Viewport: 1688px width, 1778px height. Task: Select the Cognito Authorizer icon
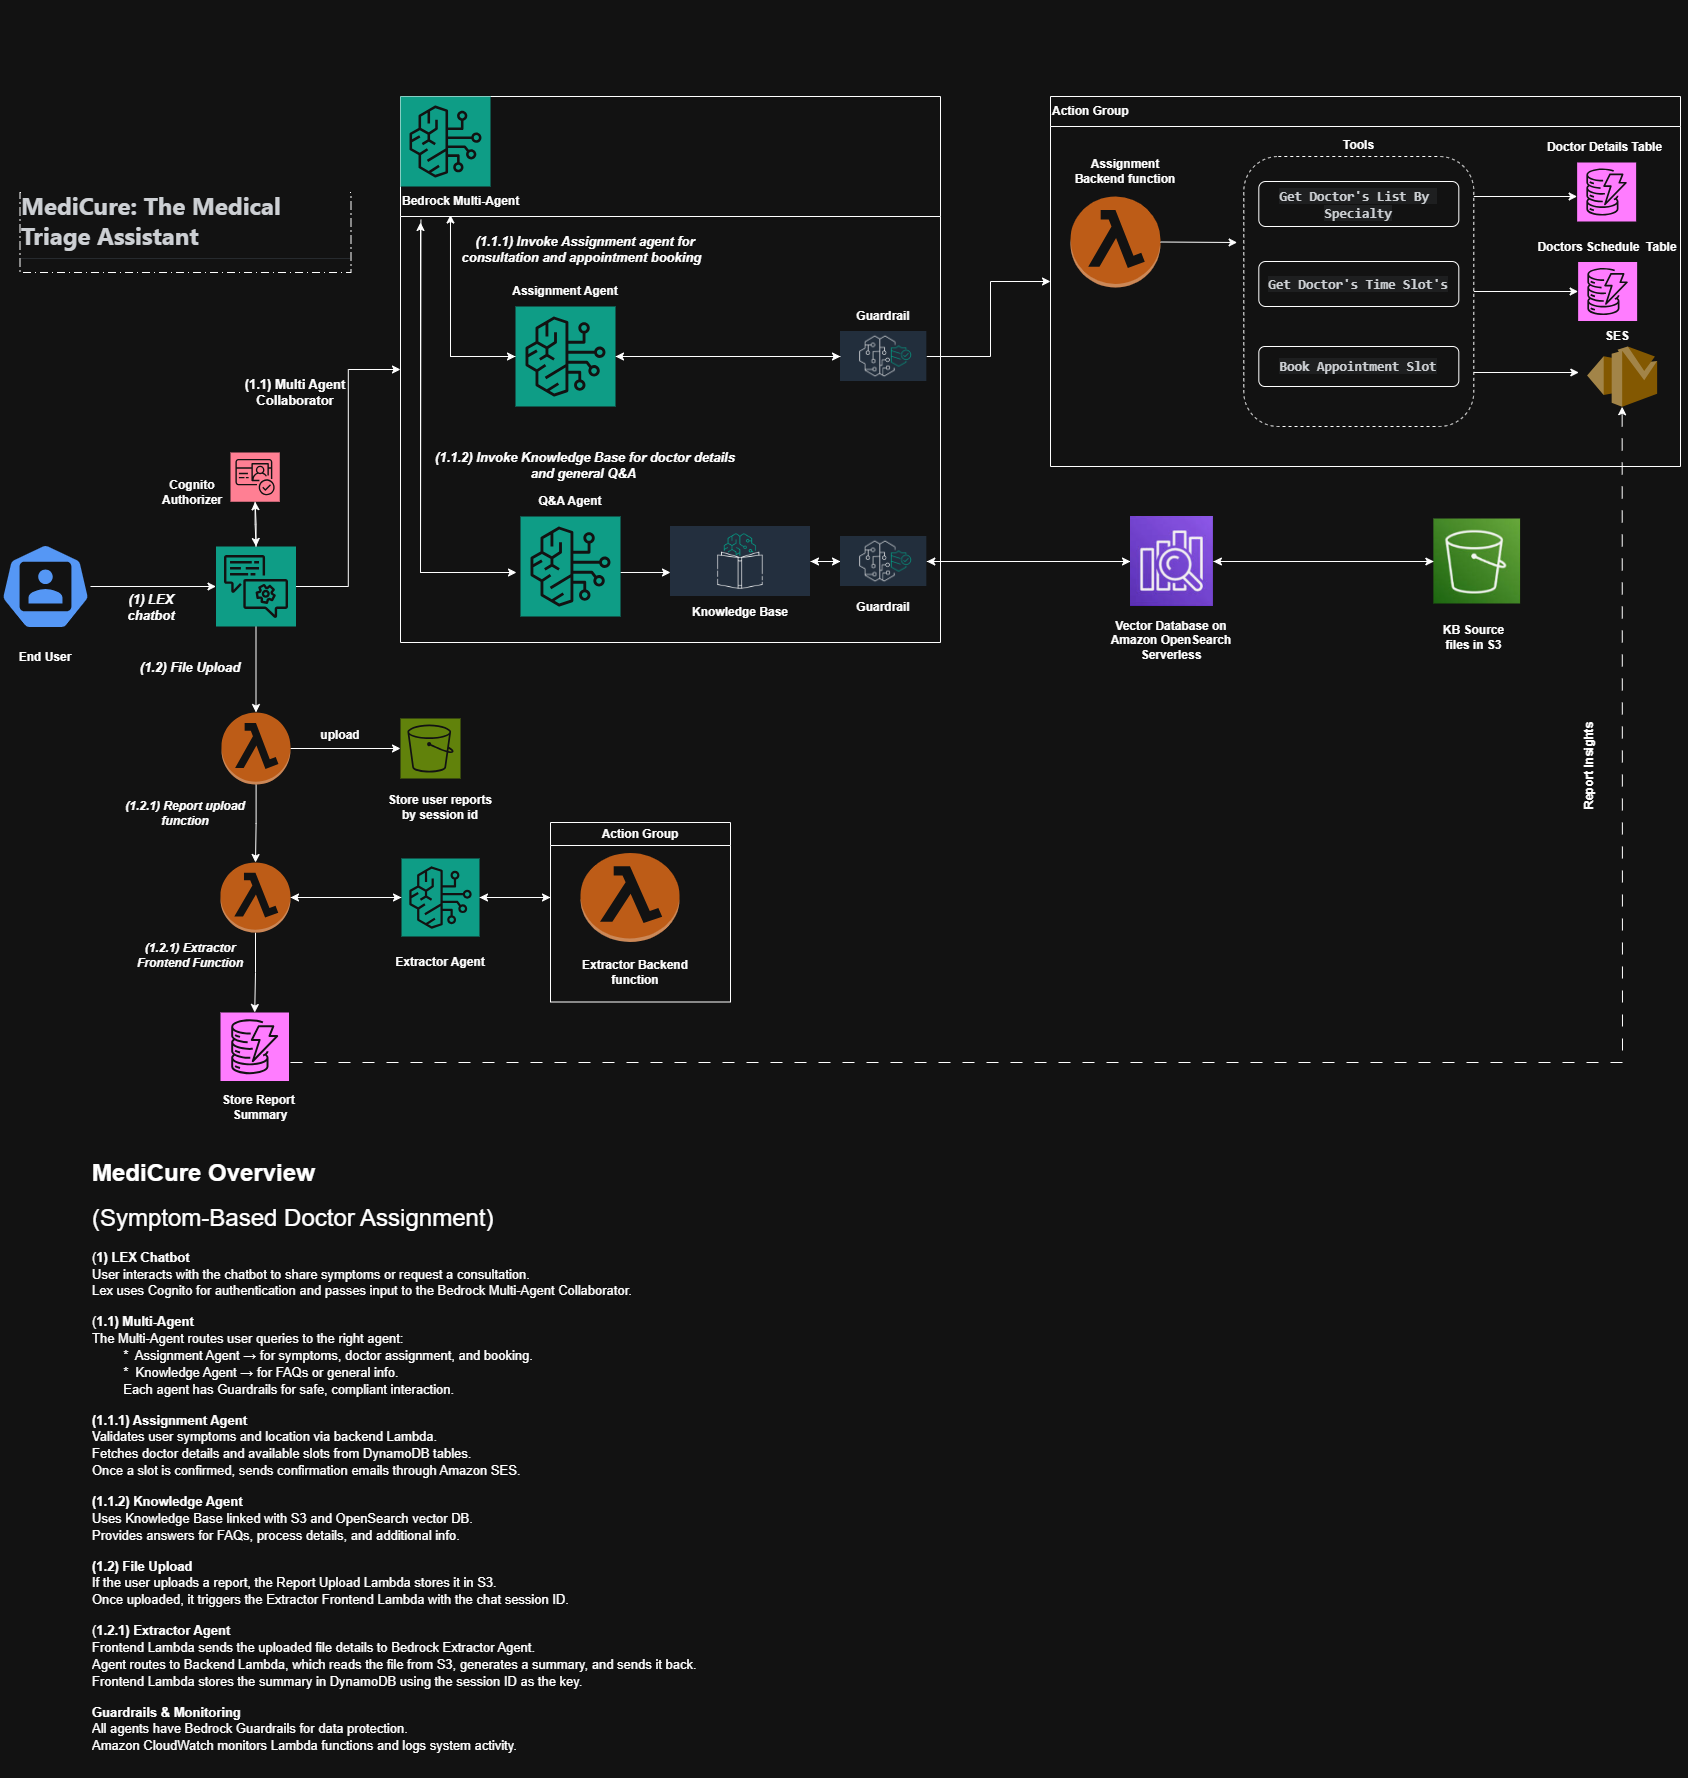pyautogui.click(x=255, y=477)
